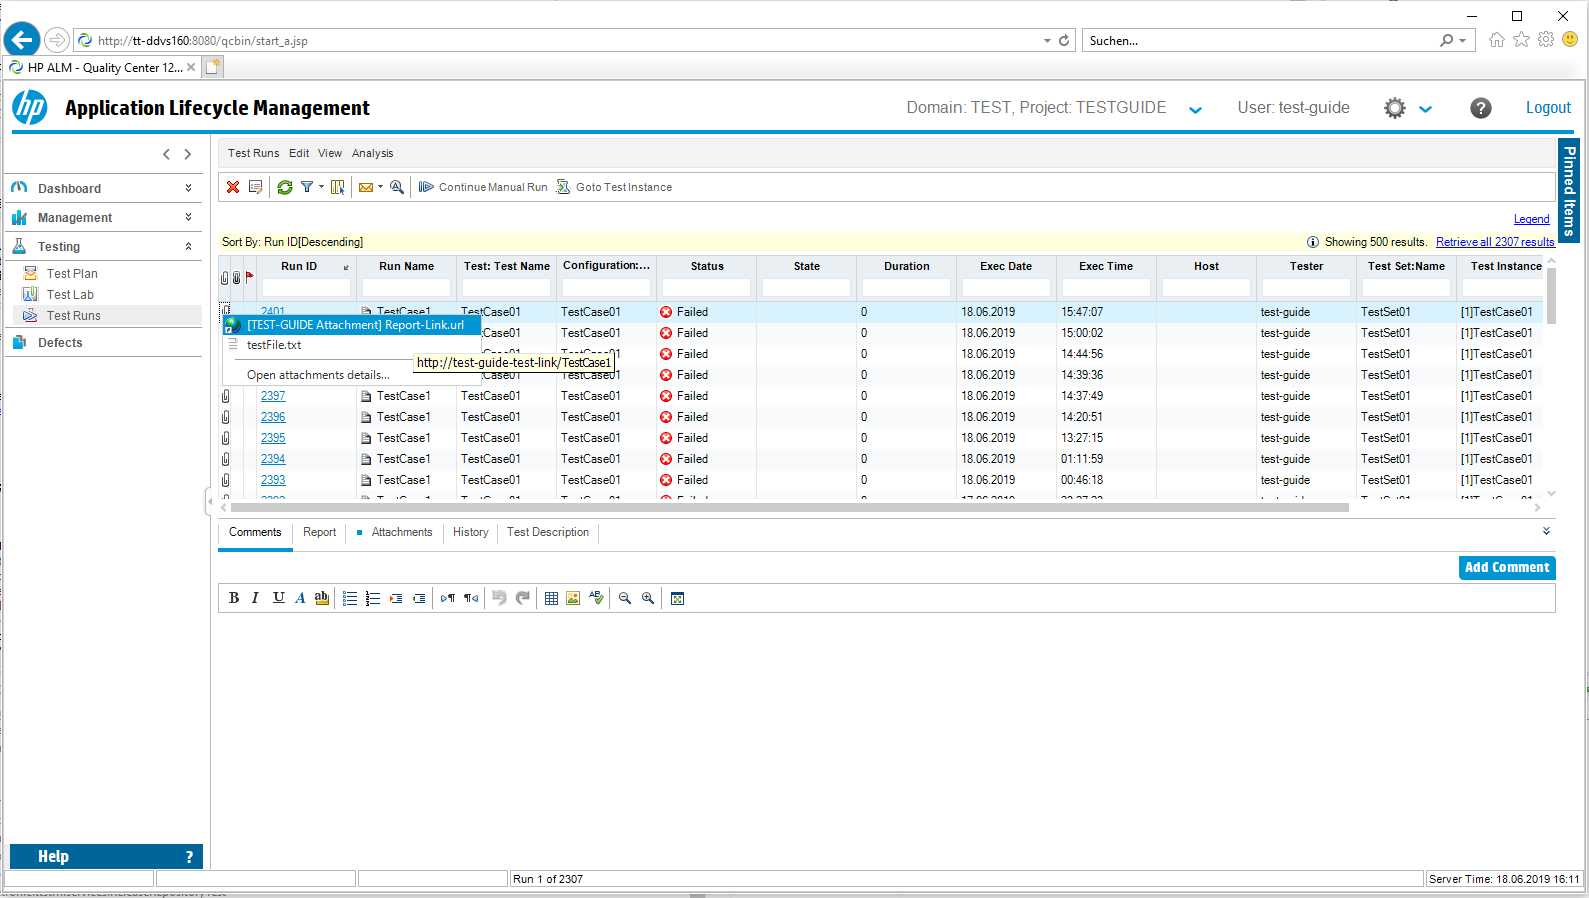This screenshot has height=898, width=1589.
Task: Click Continue Manual Run
Action: click(483, 187)
